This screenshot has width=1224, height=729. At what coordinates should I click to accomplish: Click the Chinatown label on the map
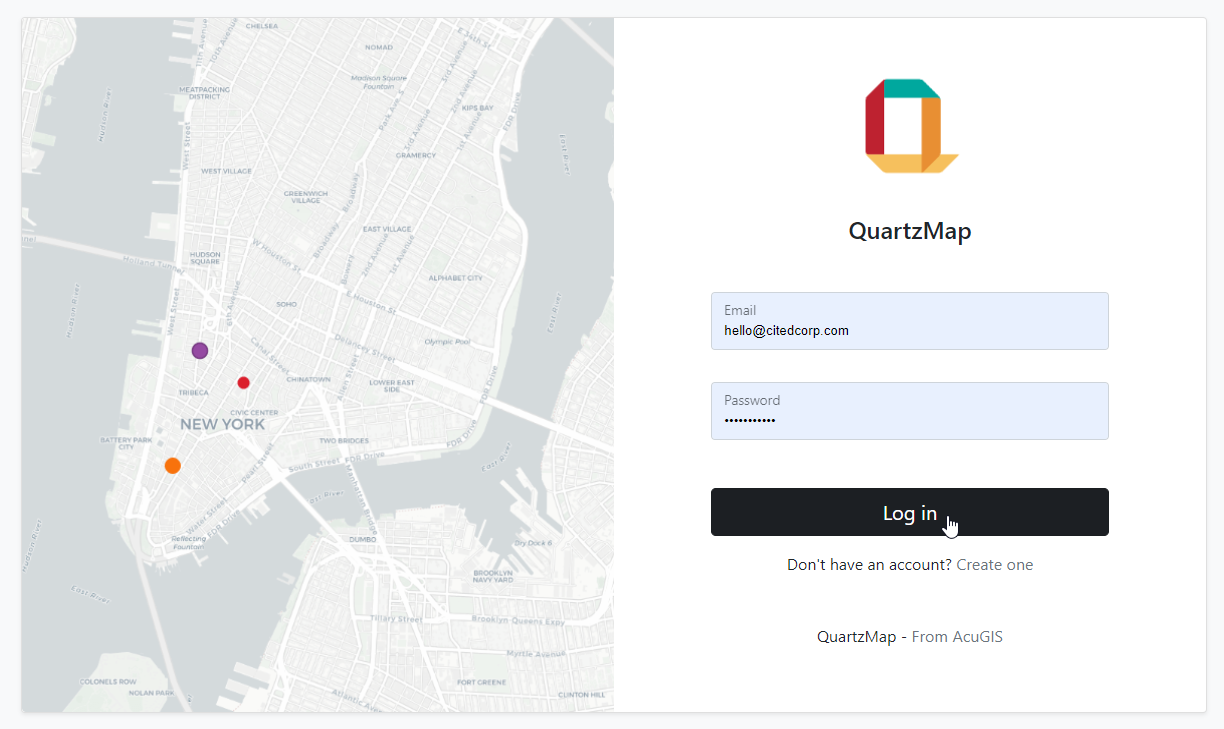click(308, 380)
